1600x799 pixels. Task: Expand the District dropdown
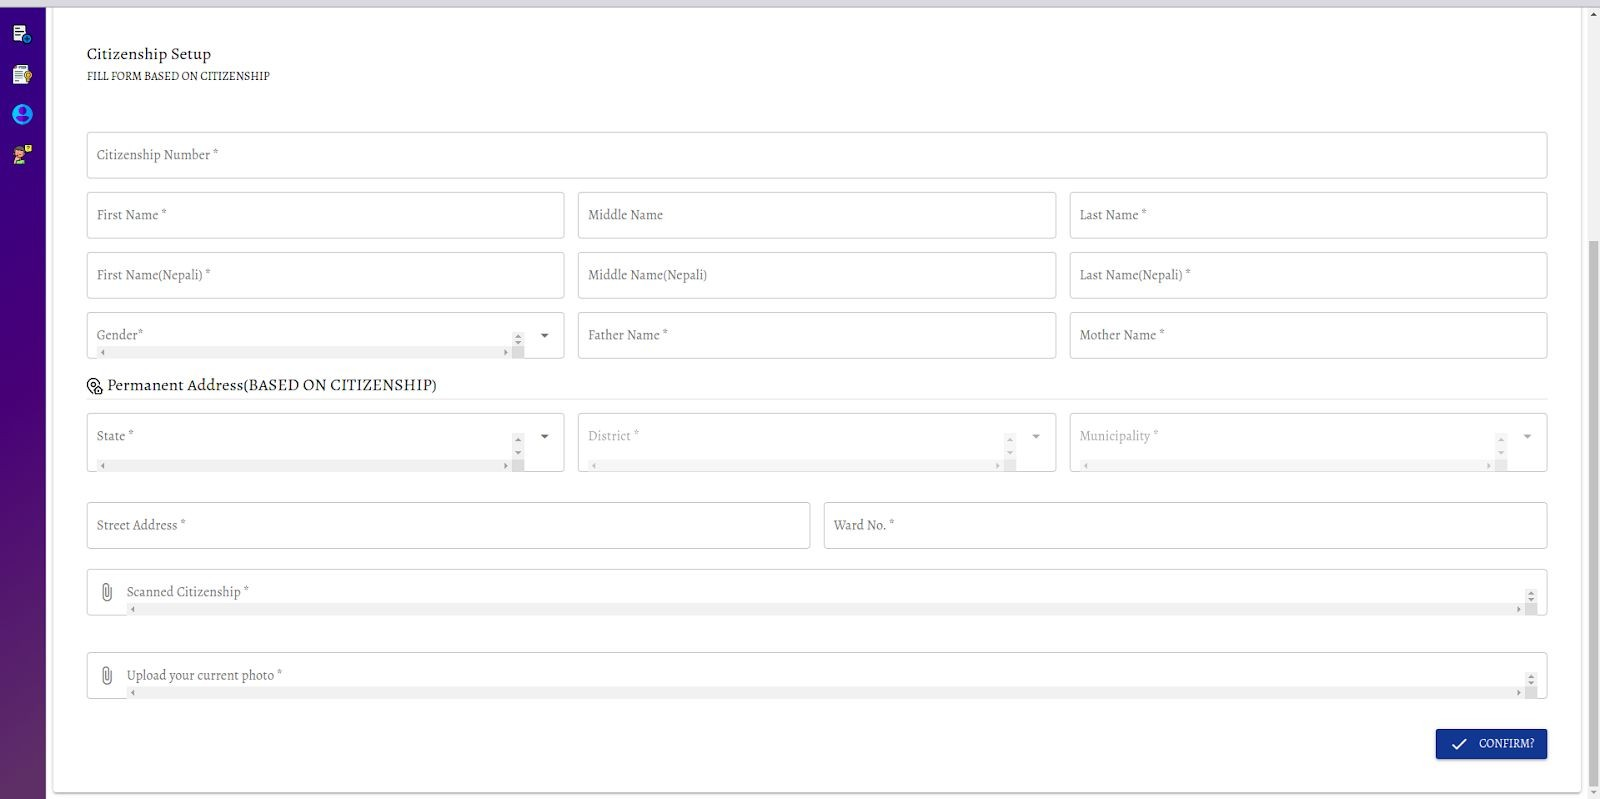1035,437
